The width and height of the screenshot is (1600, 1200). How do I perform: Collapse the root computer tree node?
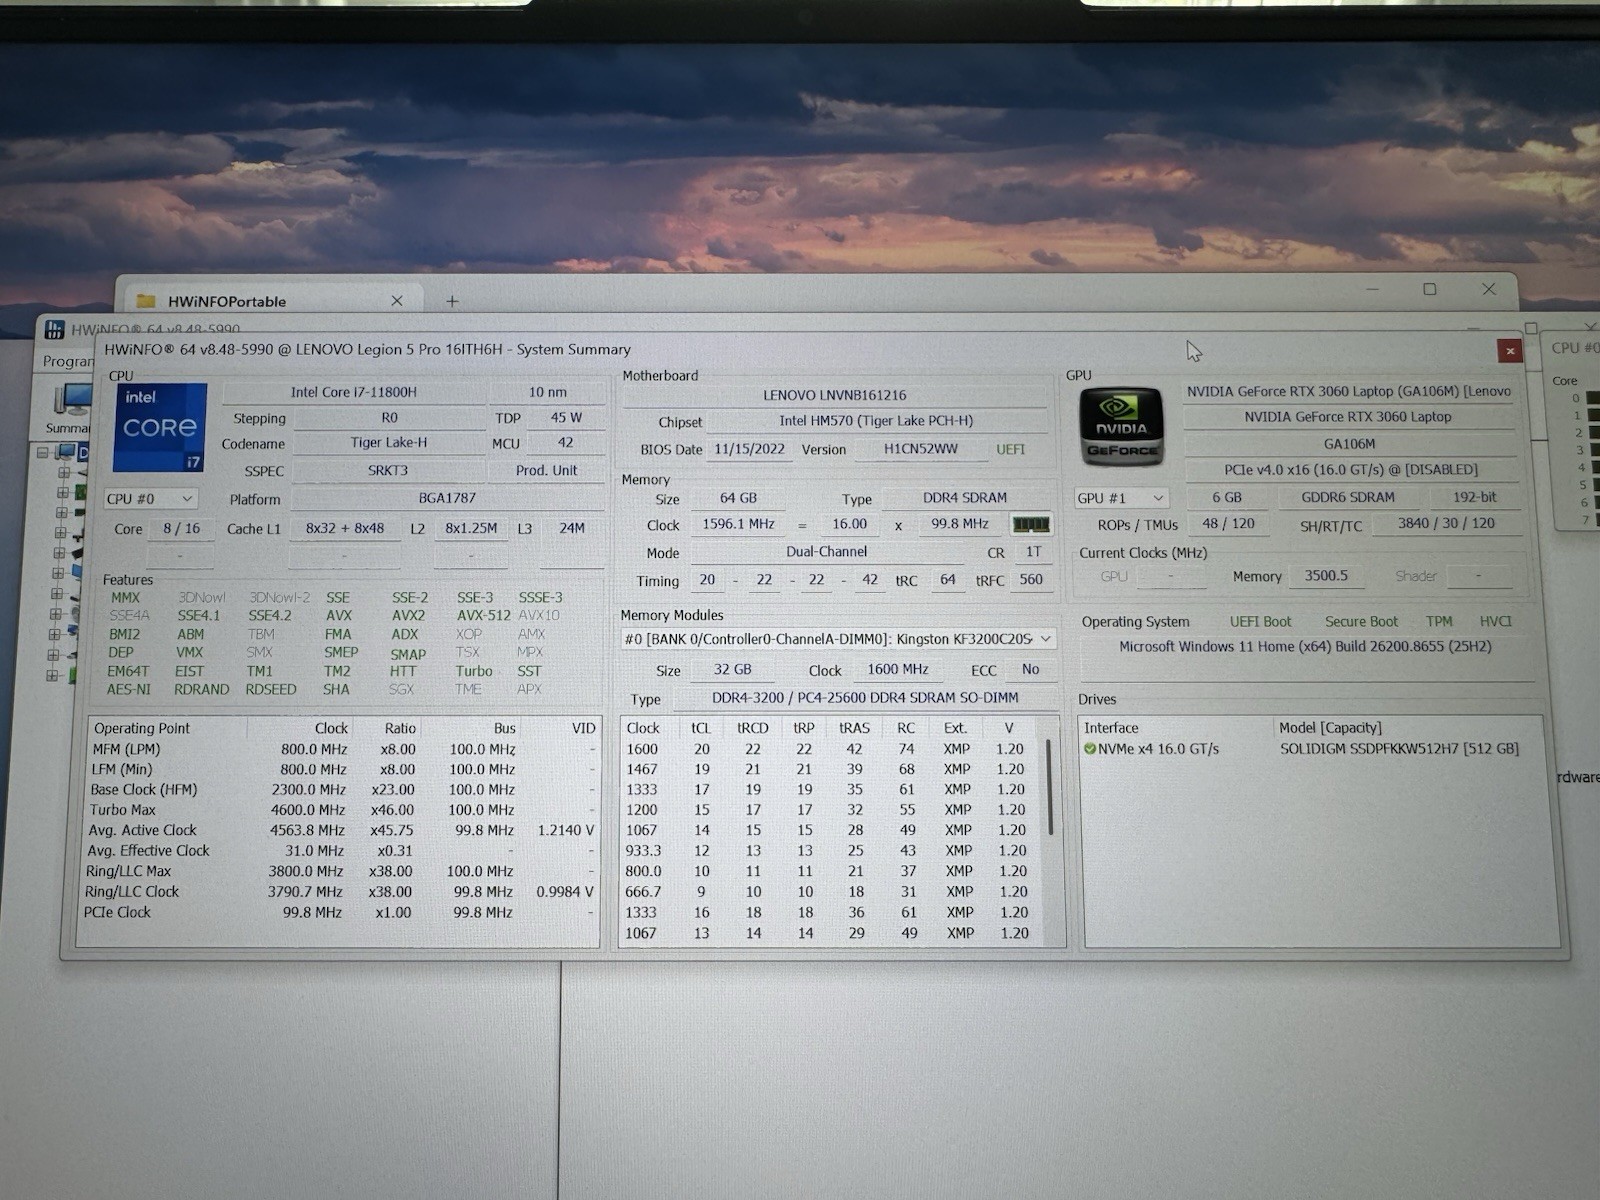44,452
